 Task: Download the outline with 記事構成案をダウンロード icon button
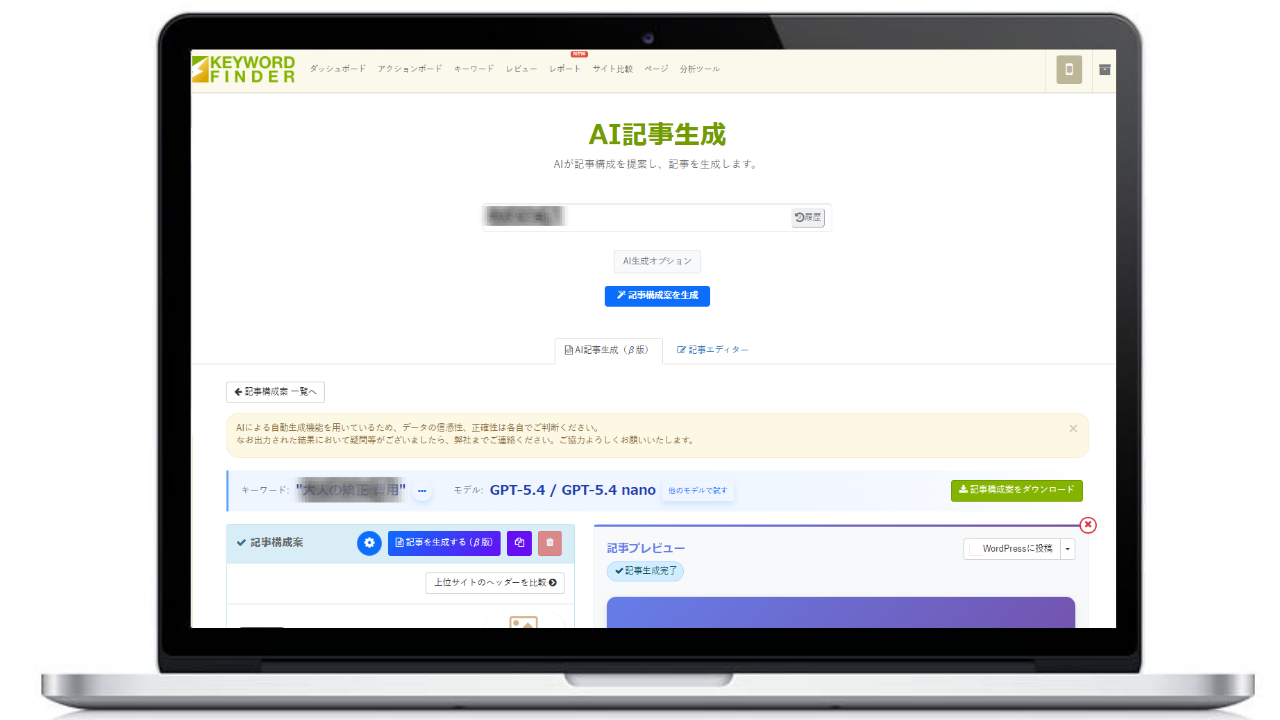[x=1016, y=490]
